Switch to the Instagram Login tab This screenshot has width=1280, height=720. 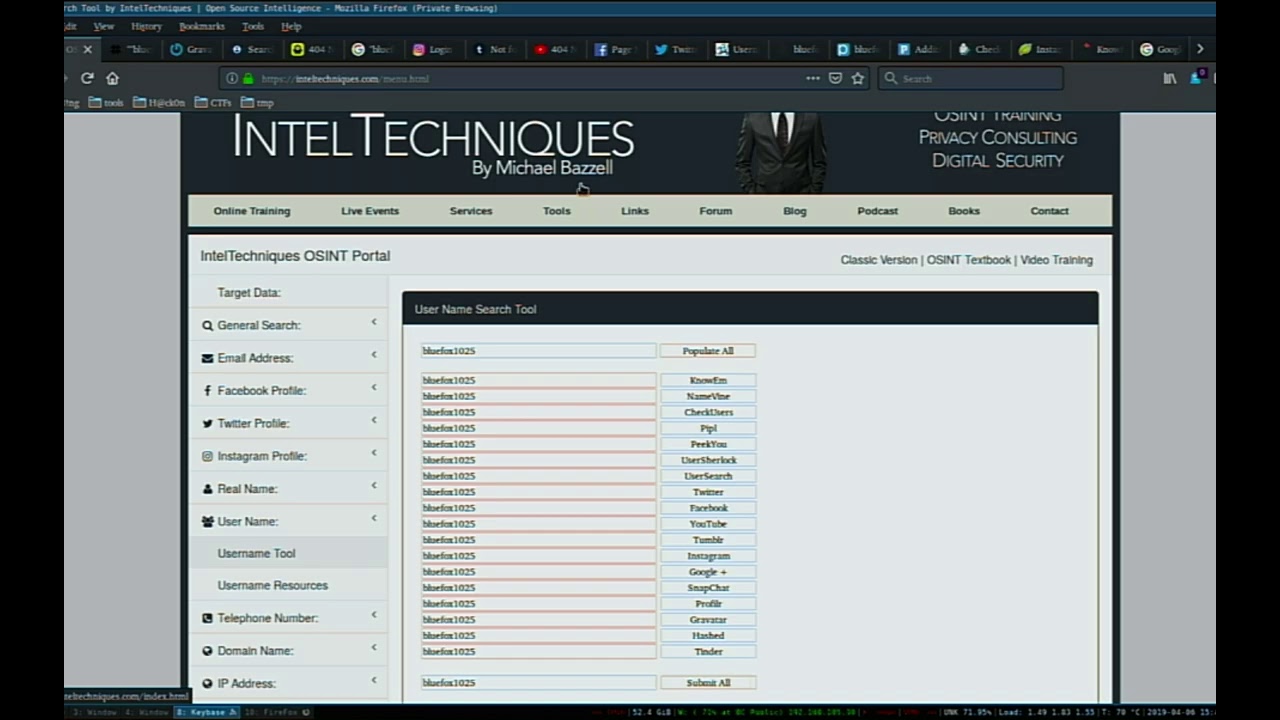click(x=433, y=49)
